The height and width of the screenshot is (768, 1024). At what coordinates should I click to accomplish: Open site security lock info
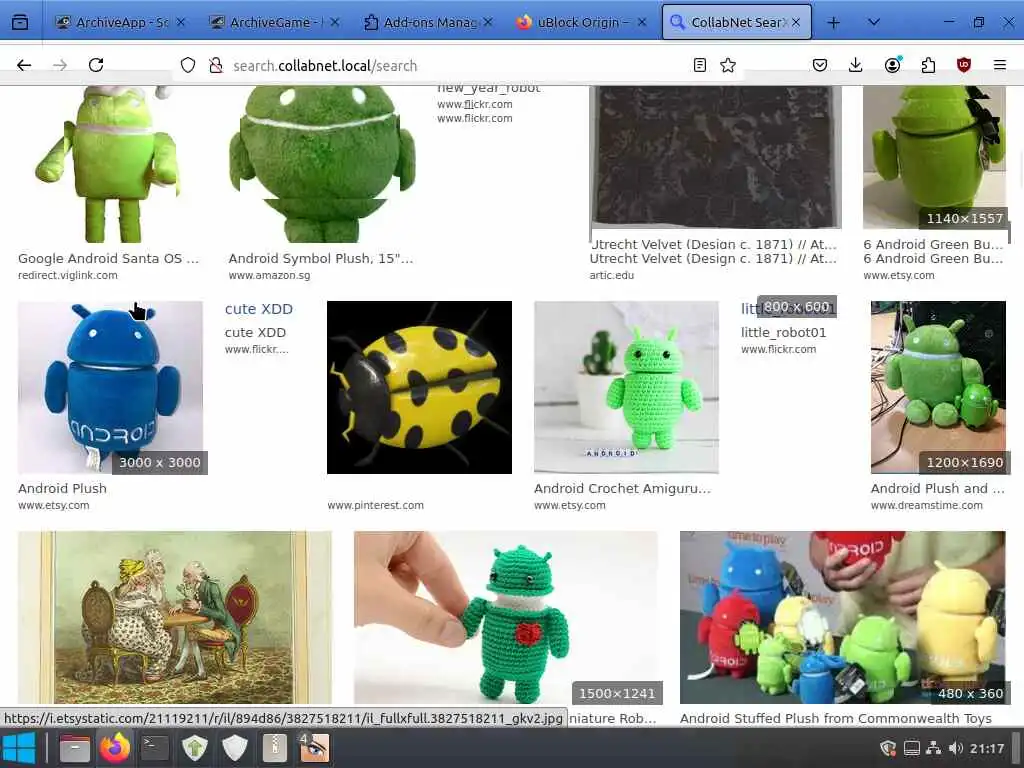click(x=216, y=65)
